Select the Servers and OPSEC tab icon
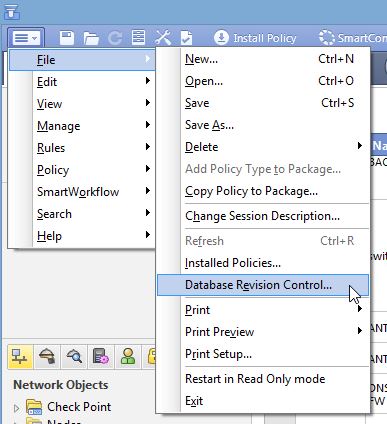Screen dimensions: 387x424 tap(101, 357)
